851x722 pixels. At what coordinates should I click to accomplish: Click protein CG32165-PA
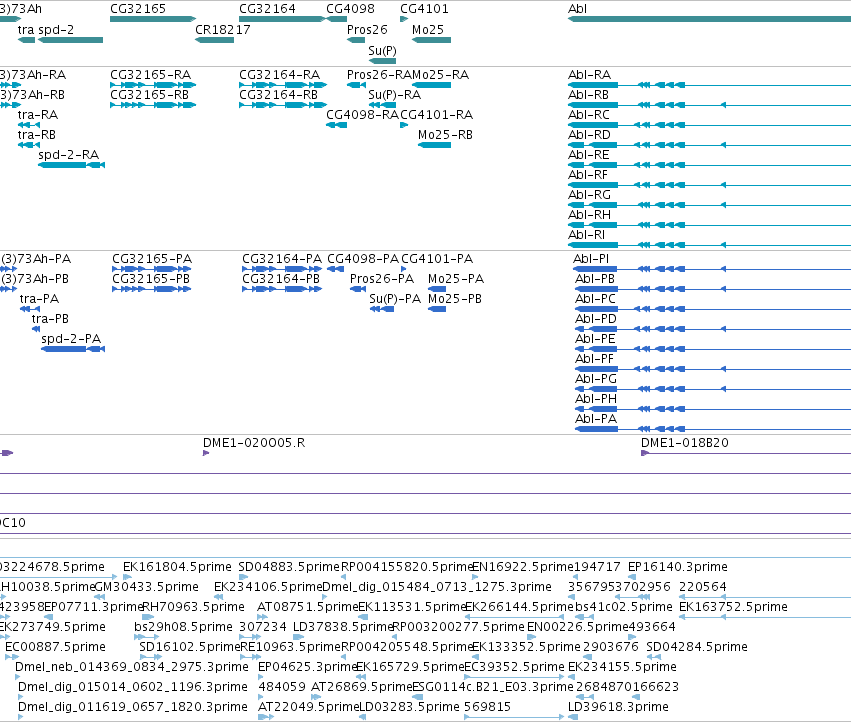152,258
